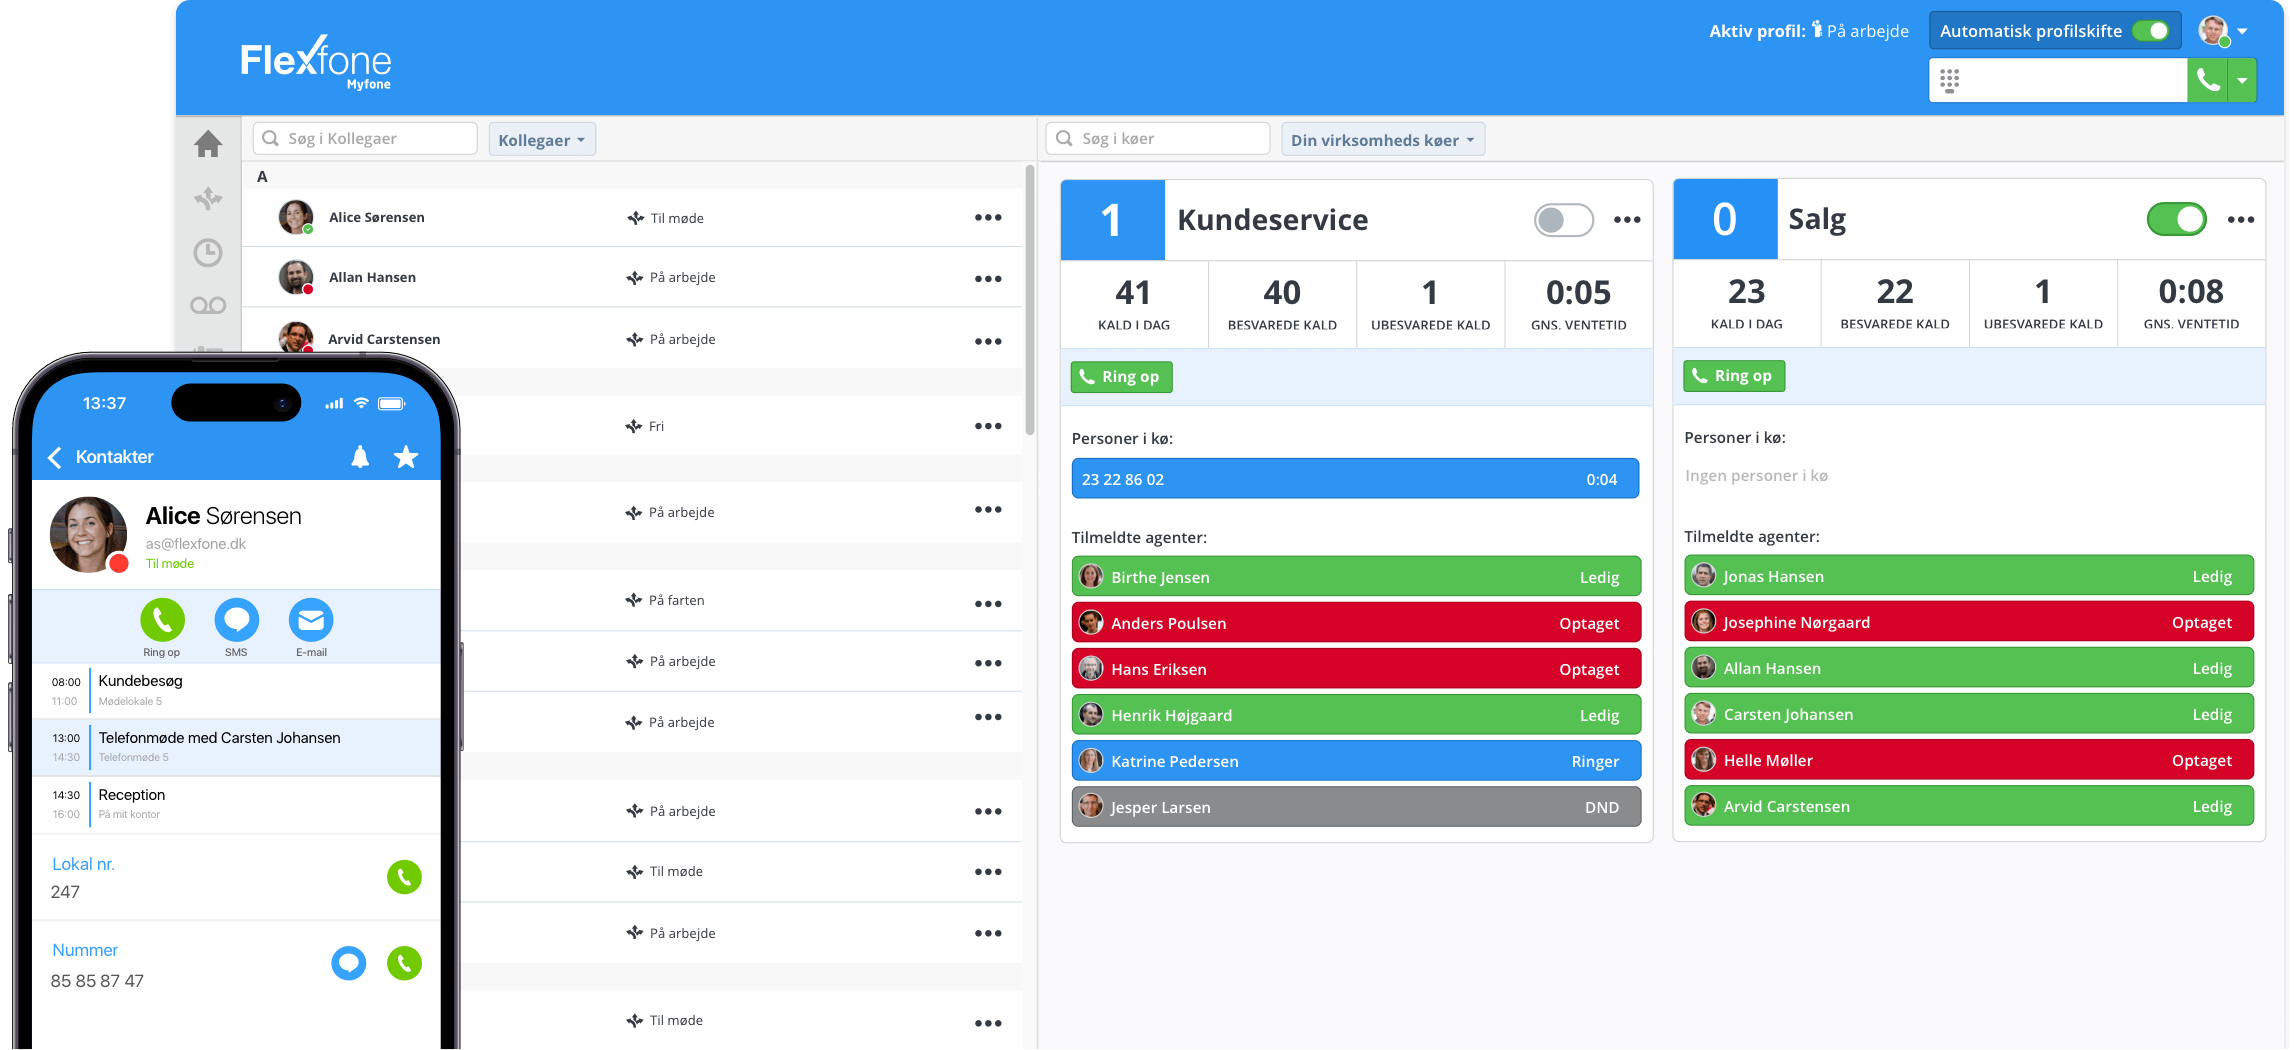Click Ring op in Salg queue
This screenshot has width=2294, height=1050.
pyautogui.click(x=1733, y=376)
